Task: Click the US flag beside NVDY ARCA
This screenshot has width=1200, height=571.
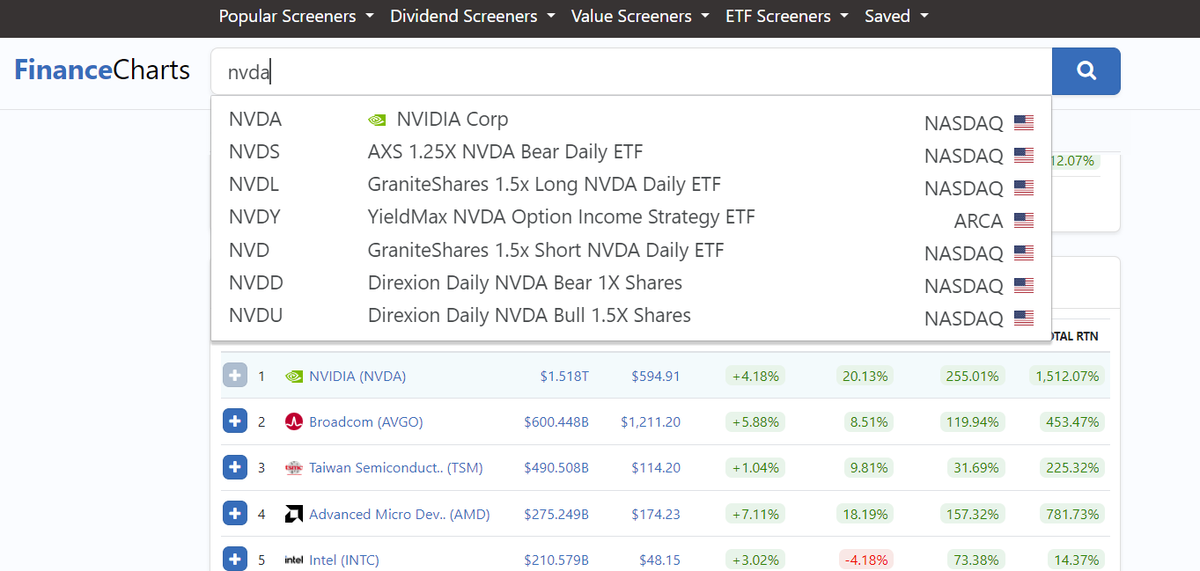Action: pyautogui.click(x=1023, y=219)
